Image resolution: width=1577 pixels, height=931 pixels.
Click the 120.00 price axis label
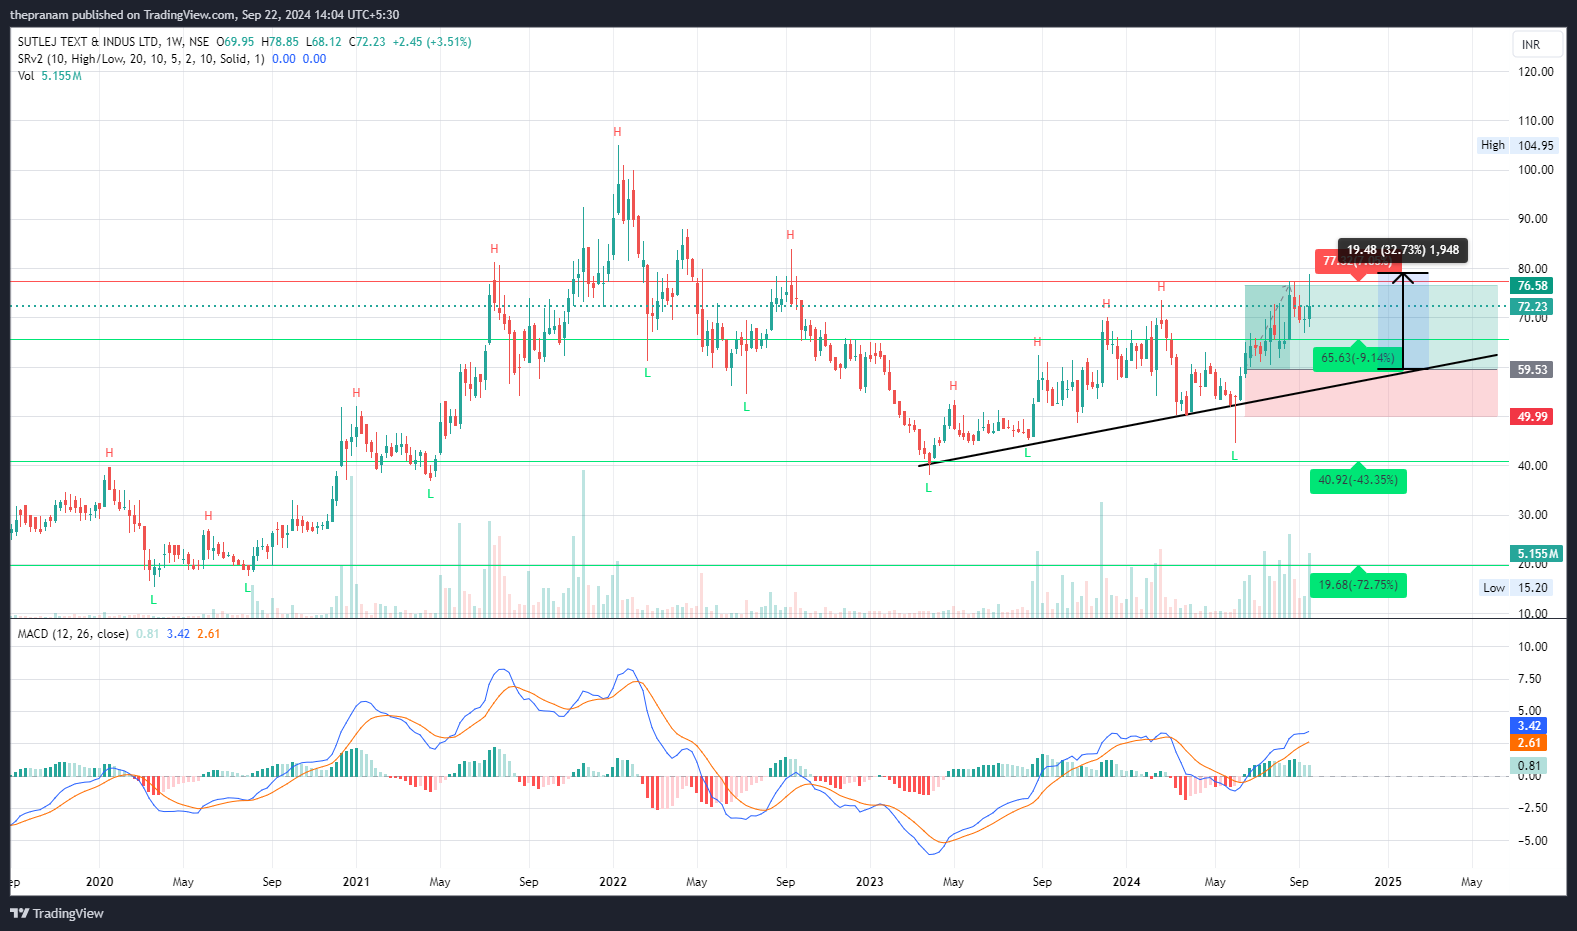coord(1536,72)
